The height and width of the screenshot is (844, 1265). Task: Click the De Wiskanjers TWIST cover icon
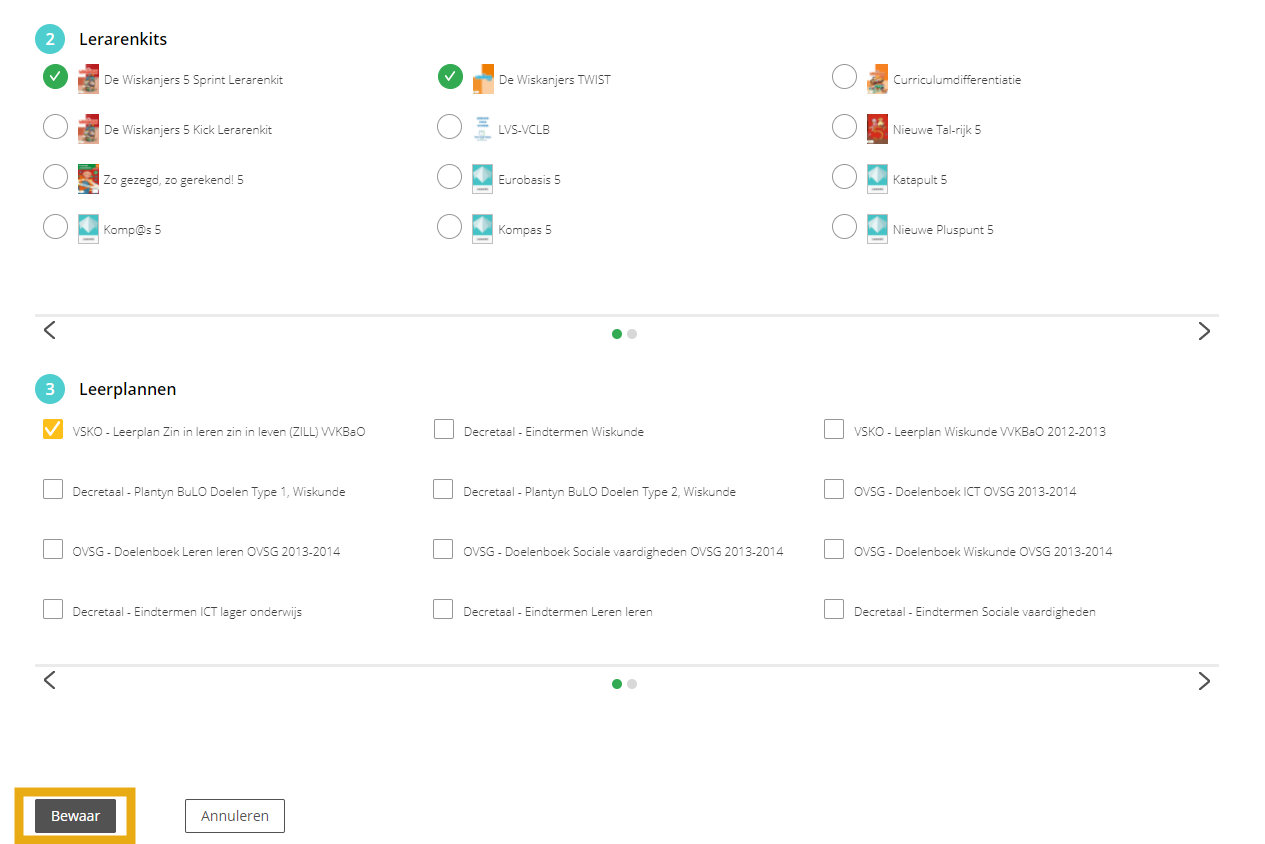click(x=483, y=79)
